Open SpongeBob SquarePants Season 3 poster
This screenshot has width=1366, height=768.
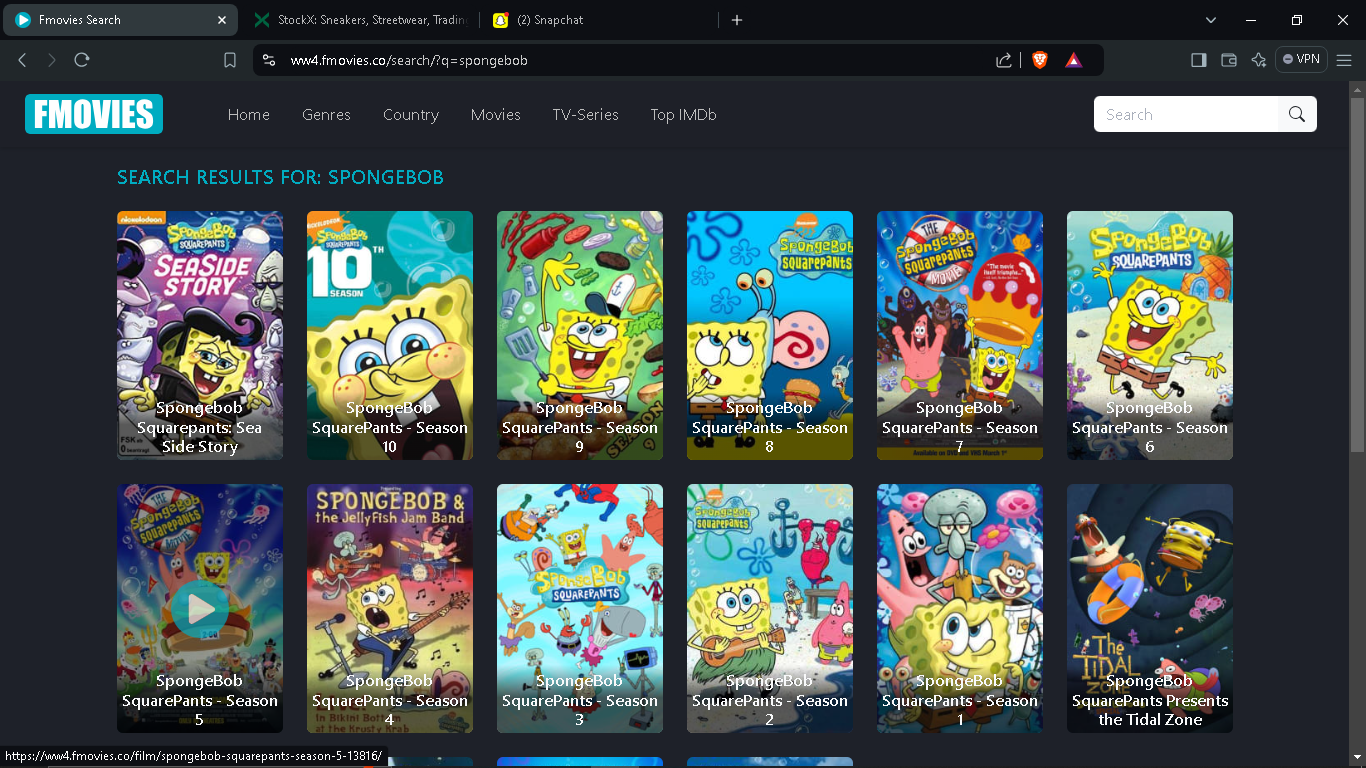pyautogui.click(x=580, y=608)
